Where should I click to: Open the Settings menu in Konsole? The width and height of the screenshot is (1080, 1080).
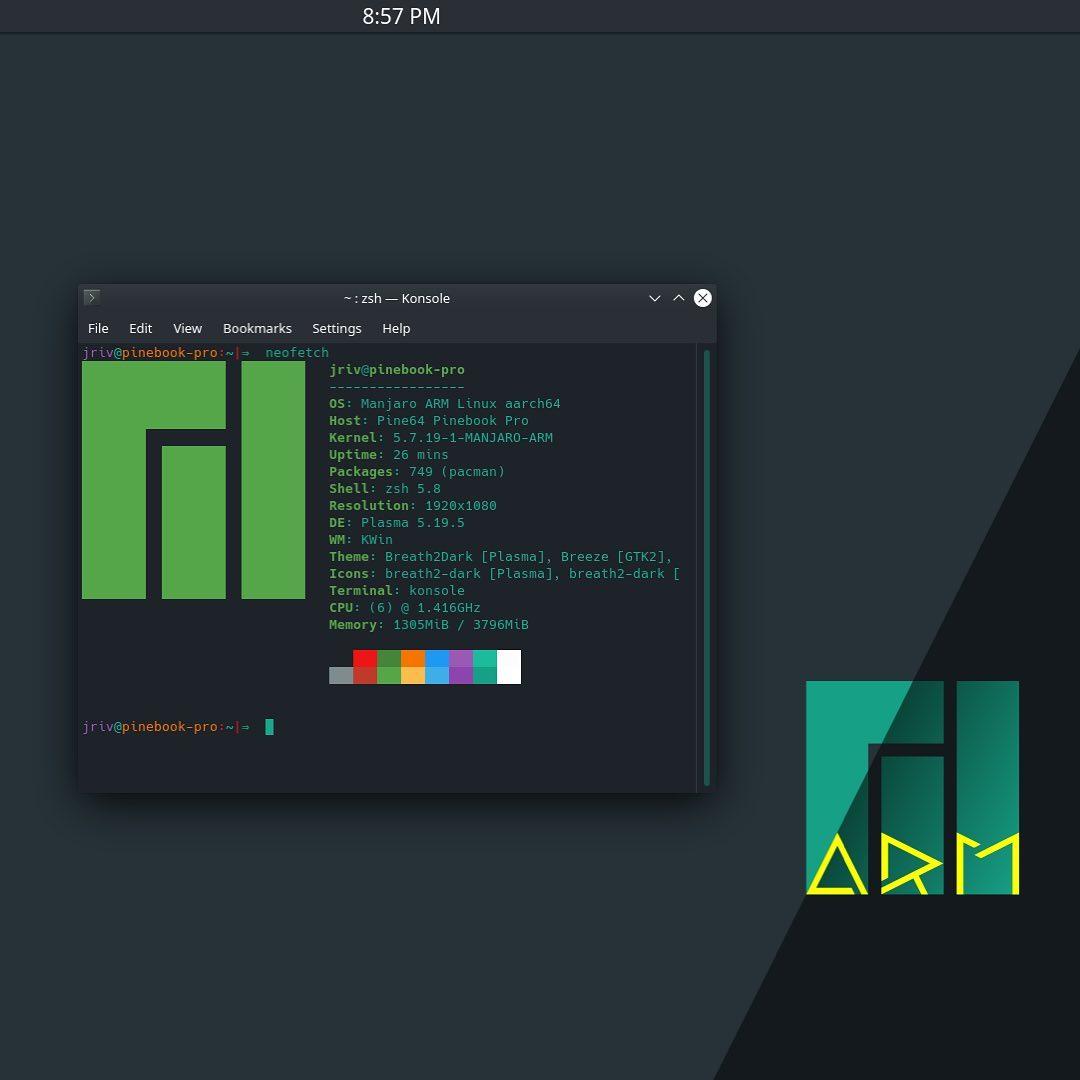point(337,329)
